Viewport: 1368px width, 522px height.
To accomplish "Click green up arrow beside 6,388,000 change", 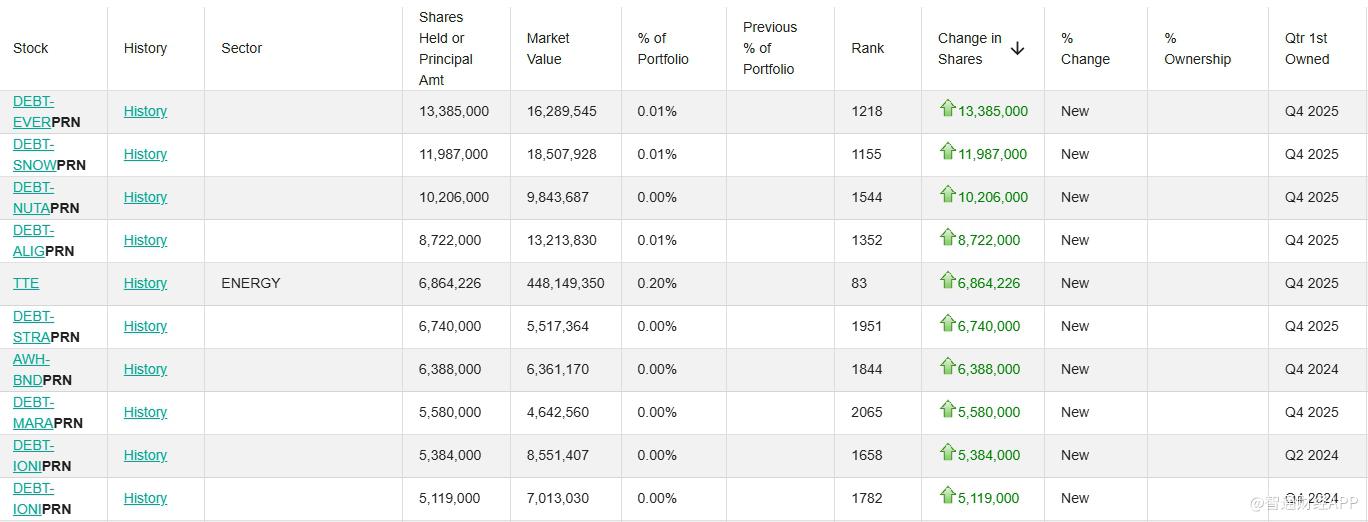I will click(947, 367).
